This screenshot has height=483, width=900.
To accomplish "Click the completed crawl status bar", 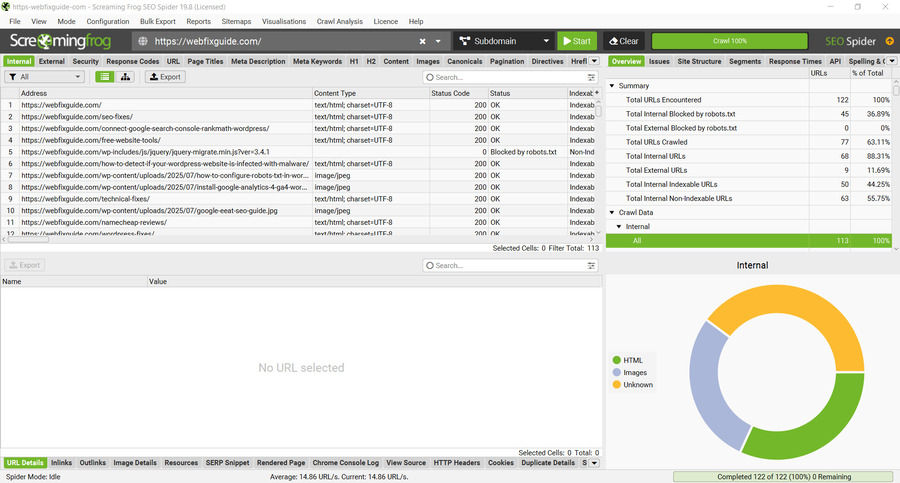I will 783,477.
